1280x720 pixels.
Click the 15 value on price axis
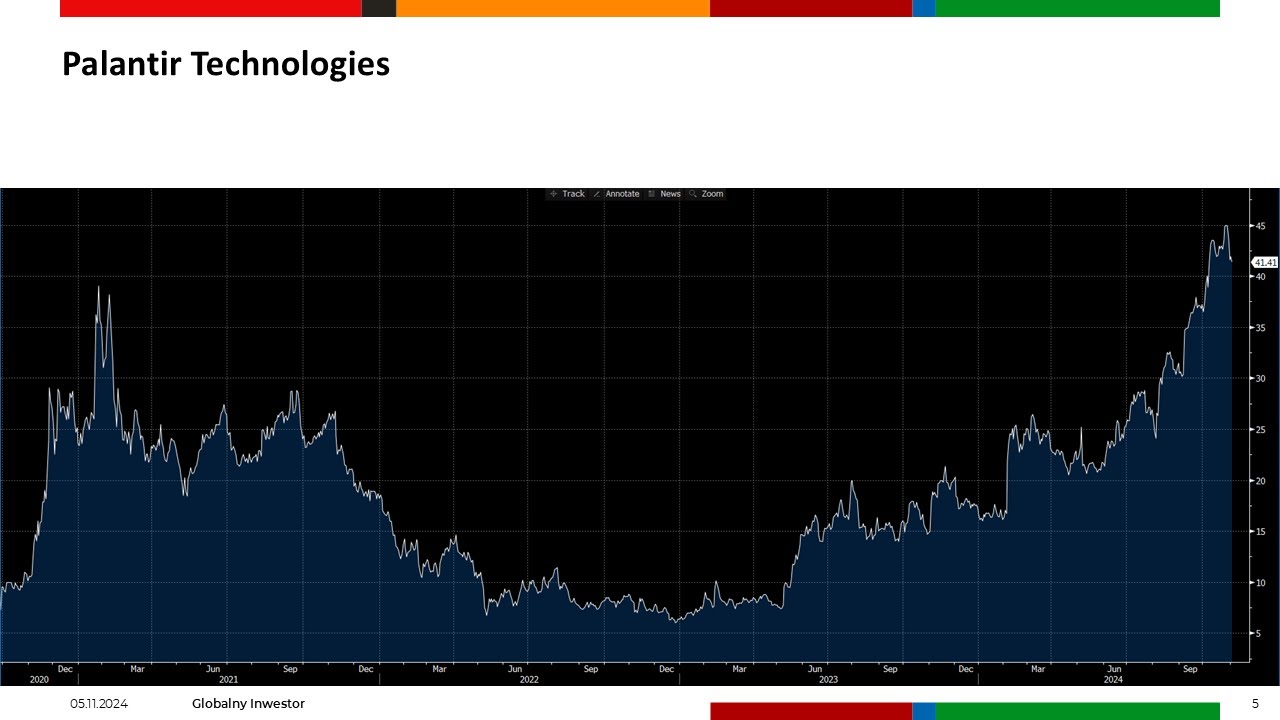point(1261,532)
